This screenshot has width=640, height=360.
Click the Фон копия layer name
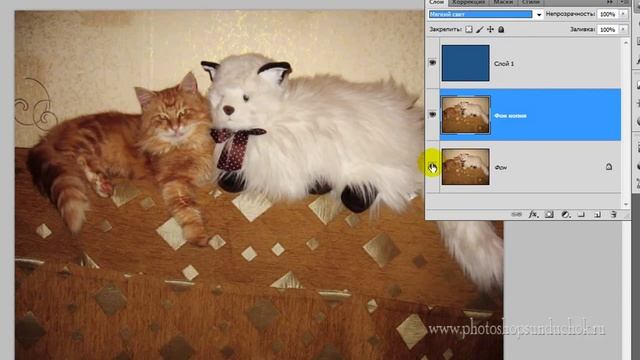point(510,116)
